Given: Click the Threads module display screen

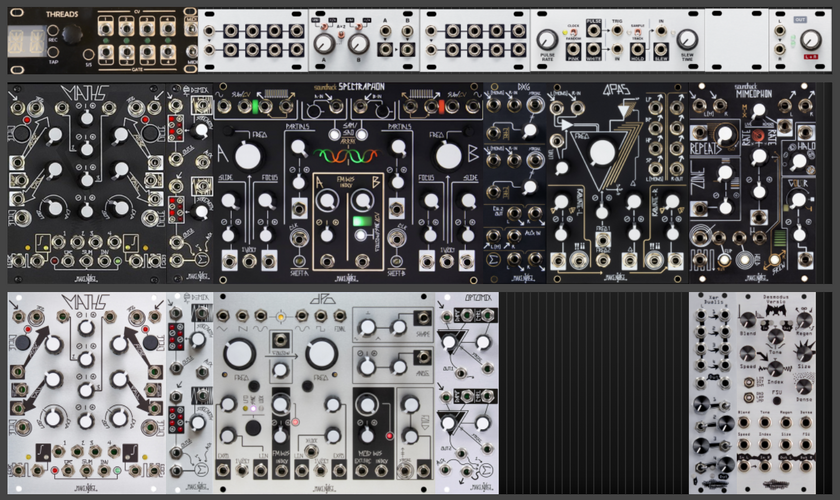Looking at the screenshot, I should pyautogui.click(x=26, y=41).
